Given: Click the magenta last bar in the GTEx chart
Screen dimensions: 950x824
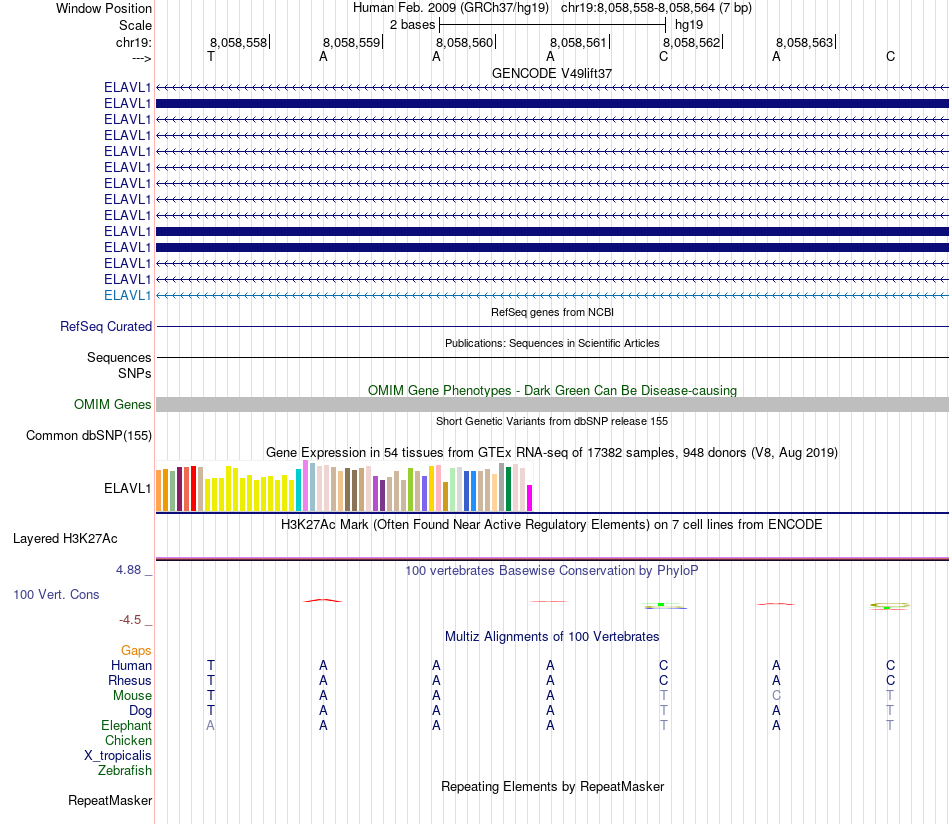Looking at the screenshot, I should click(x=530, y=498).
